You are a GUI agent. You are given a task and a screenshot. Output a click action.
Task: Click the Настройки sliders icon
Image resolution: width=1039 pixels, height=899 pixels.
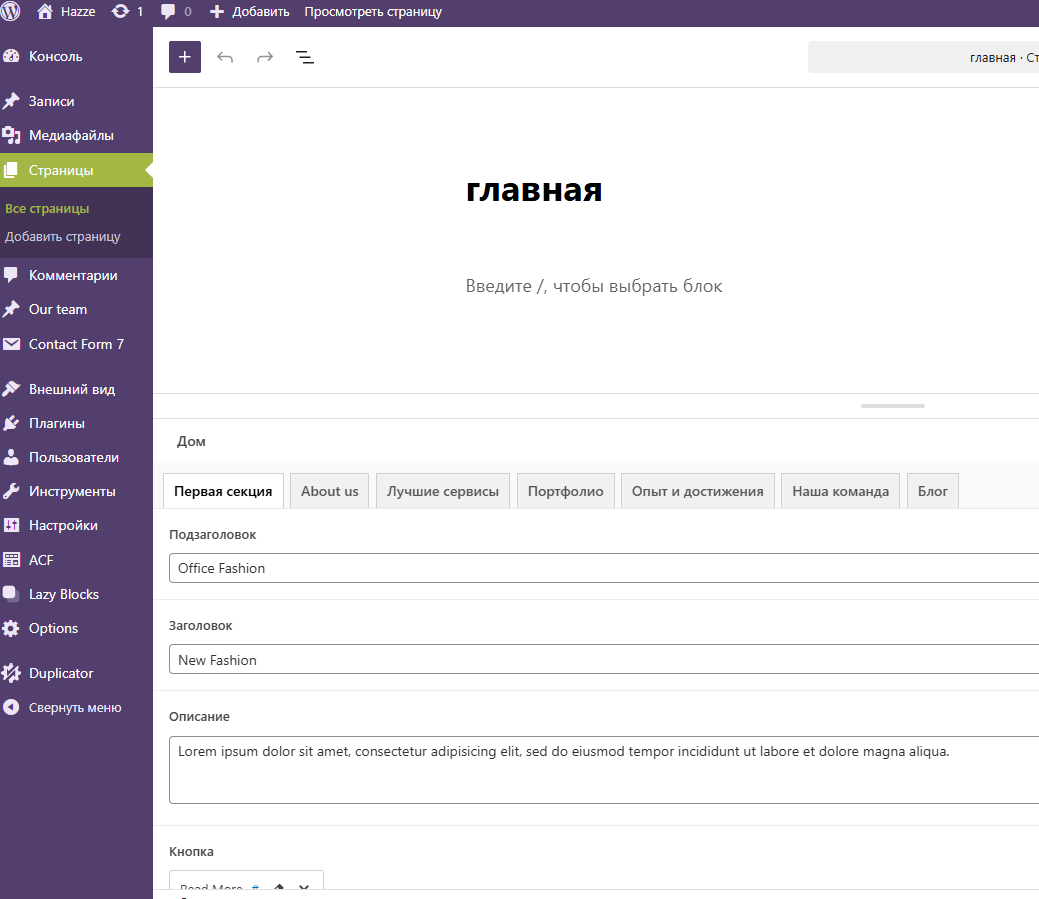pyautogui.click(x=11, y=525)
